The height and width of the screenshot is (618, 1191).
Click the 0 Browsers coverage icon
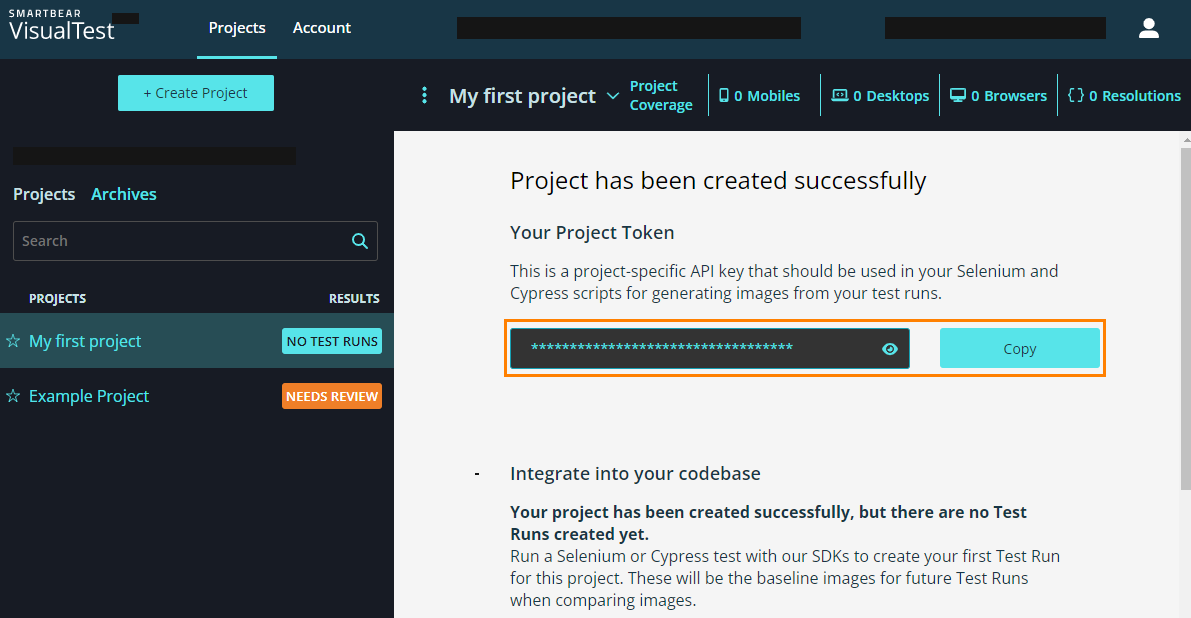(958, 96)
